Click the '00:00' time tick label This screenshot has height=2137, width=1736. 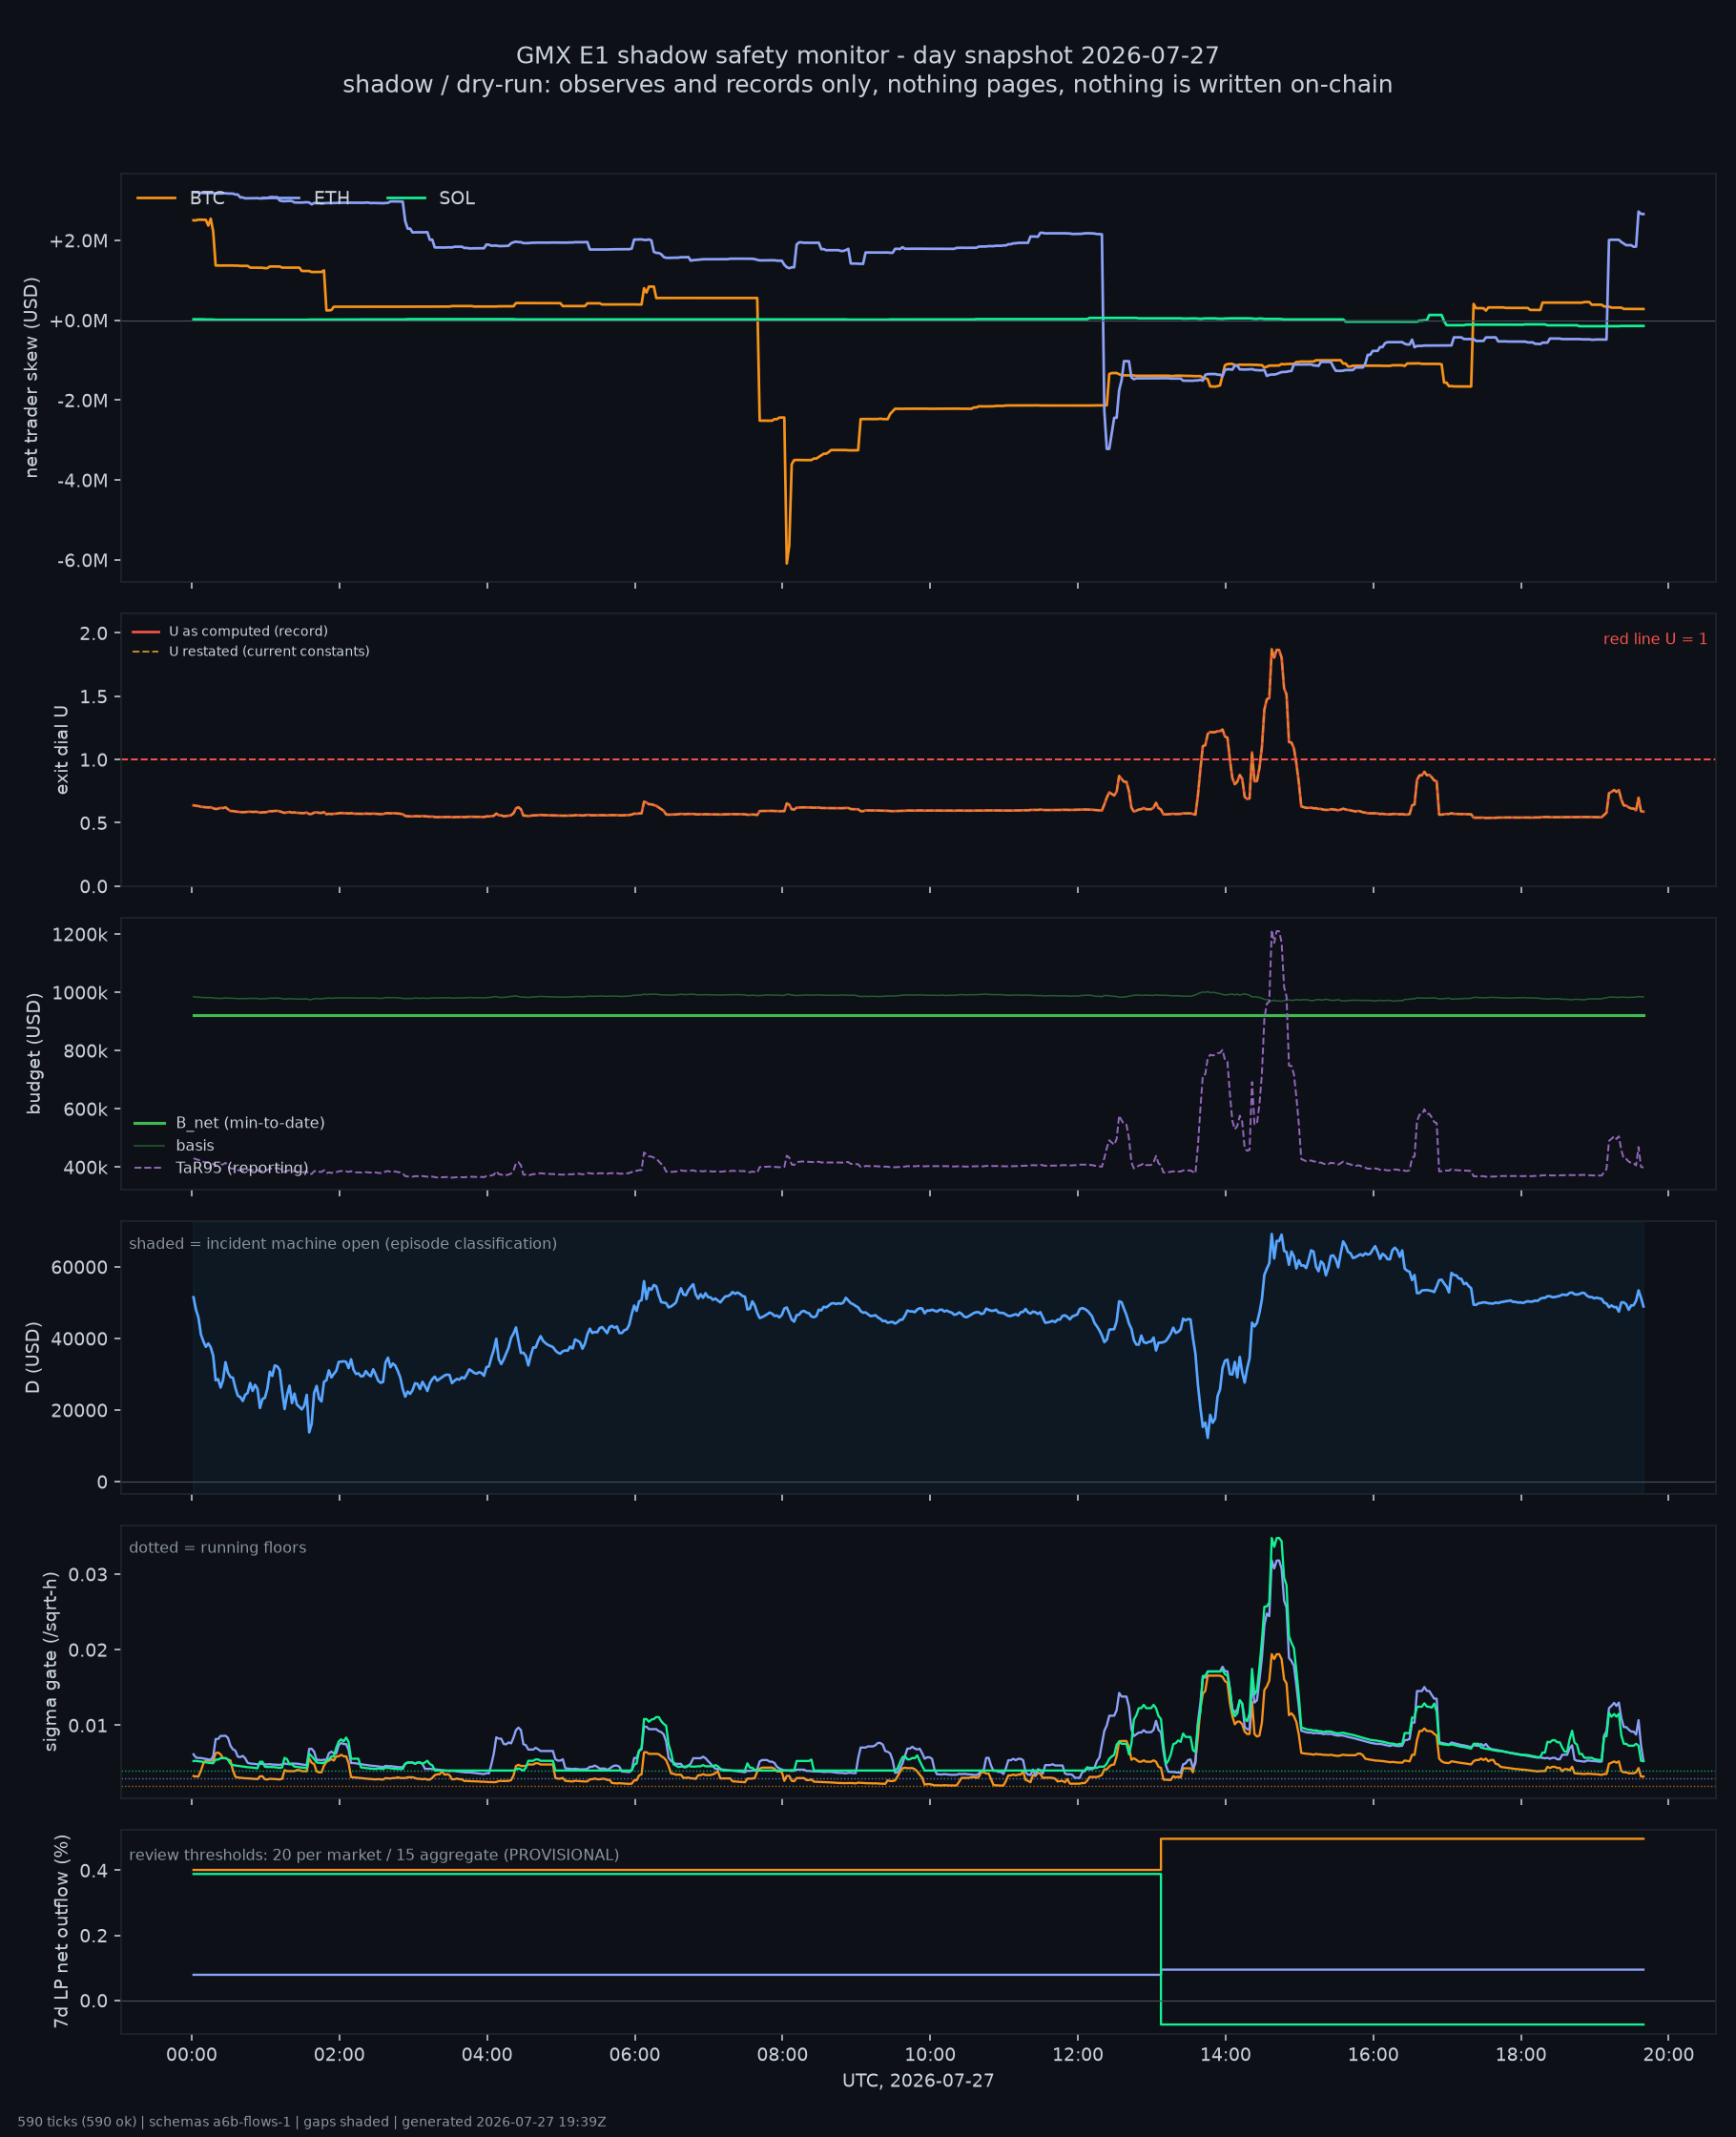[192, 2055]
